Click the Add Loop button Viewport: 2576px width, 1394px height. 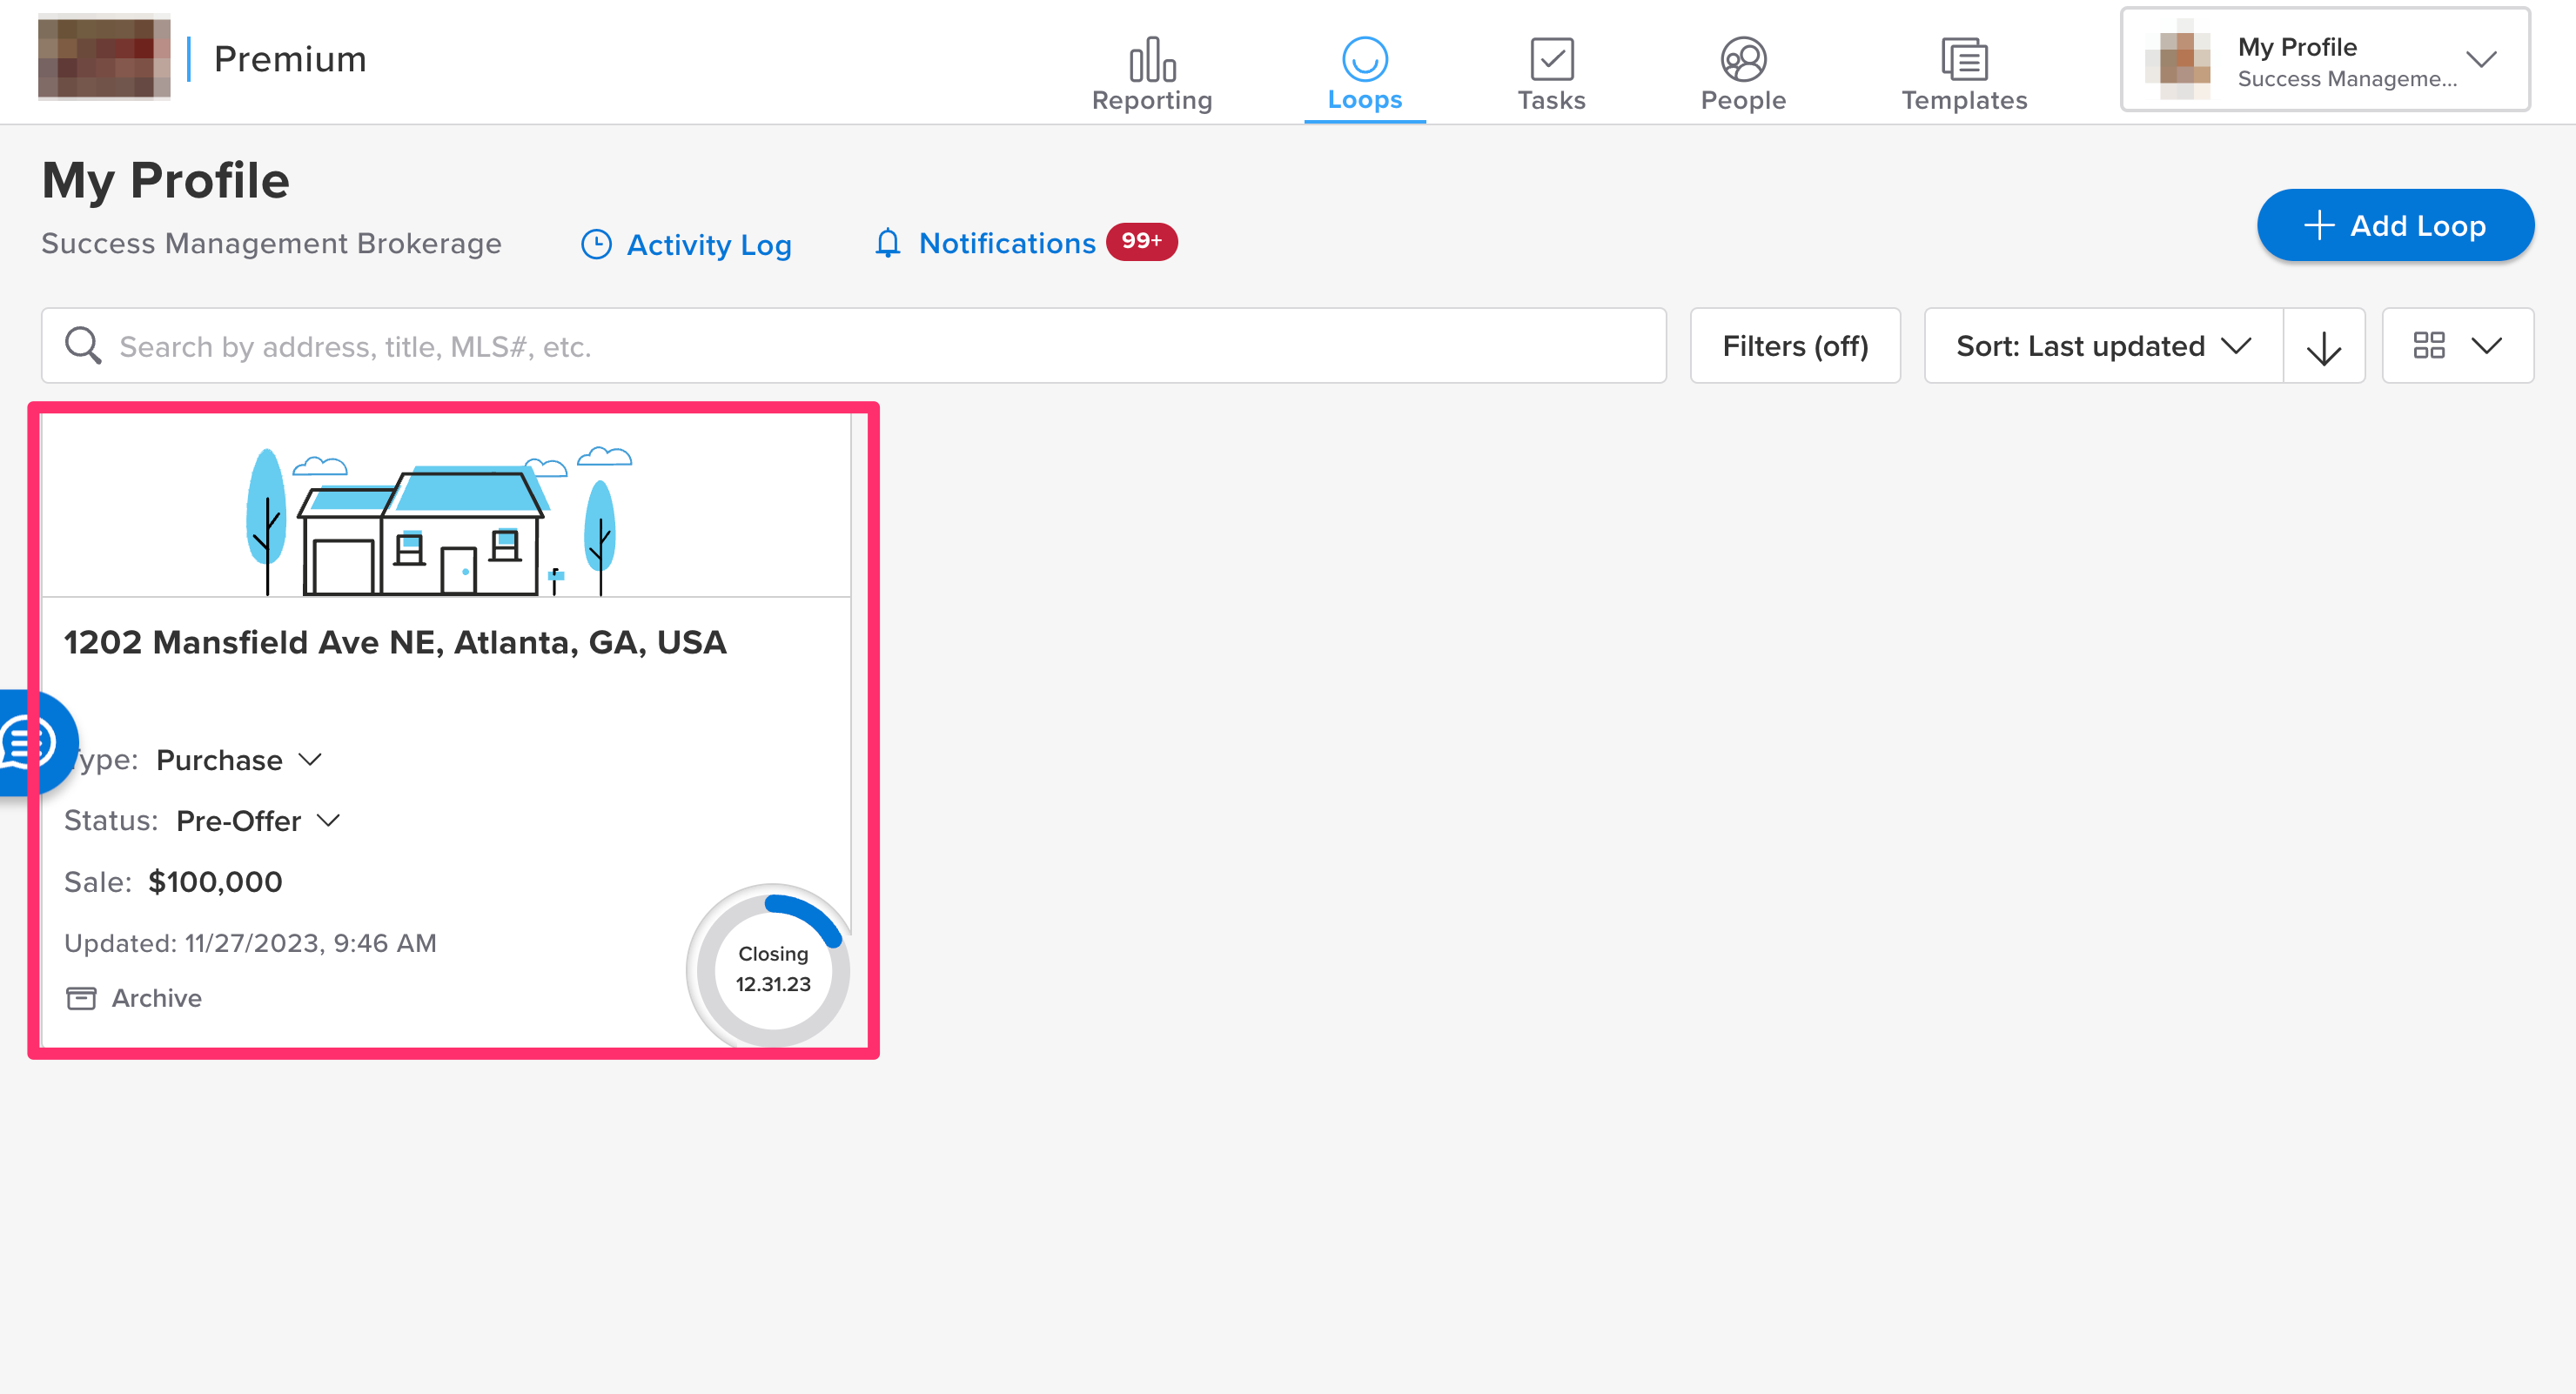click(2394, 226)
